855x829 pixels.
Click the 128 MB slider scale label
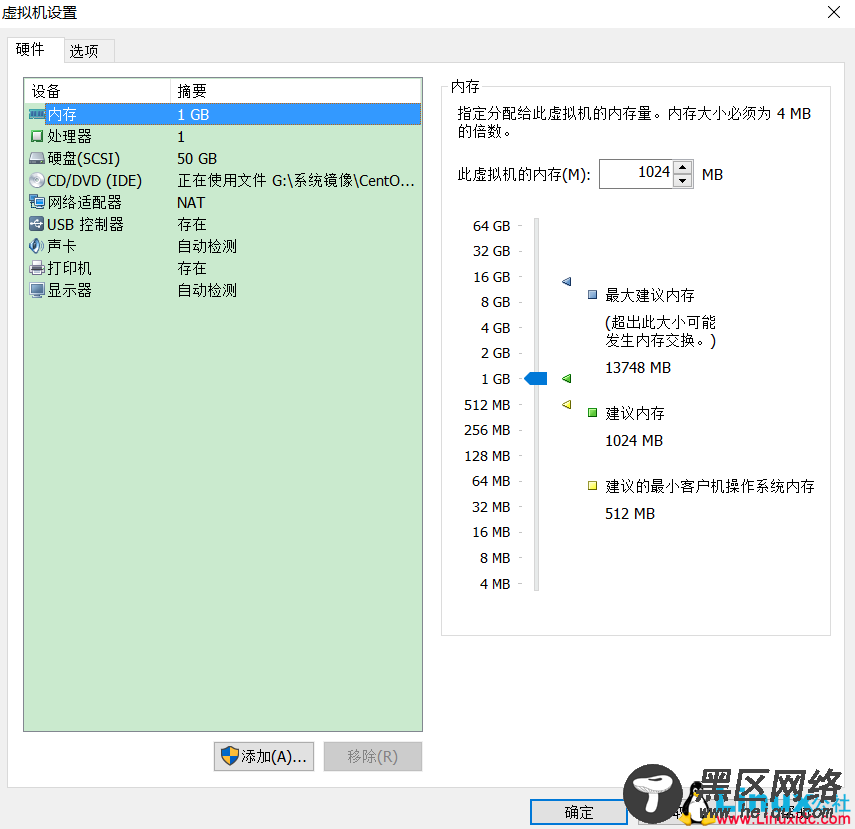(487, 456)
